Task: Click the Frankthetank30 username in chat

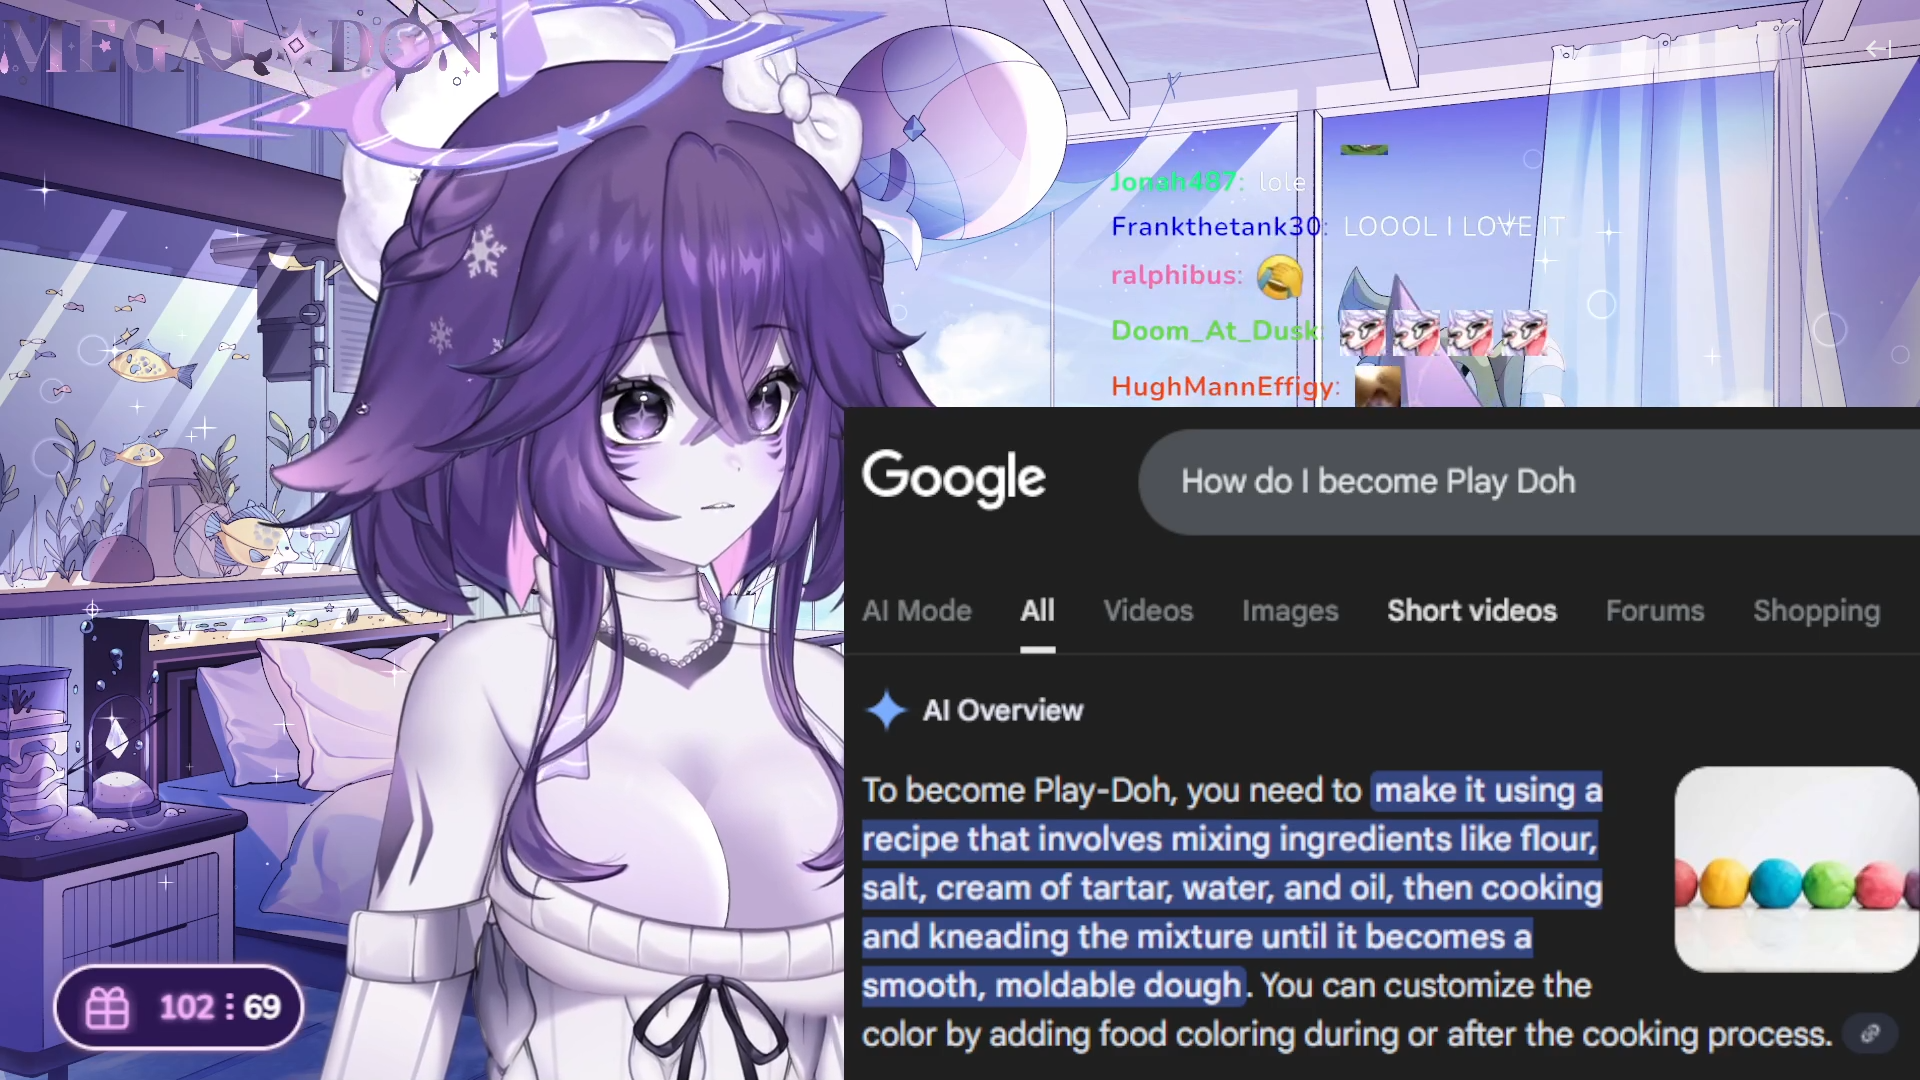Action: tap(1216, 227)
